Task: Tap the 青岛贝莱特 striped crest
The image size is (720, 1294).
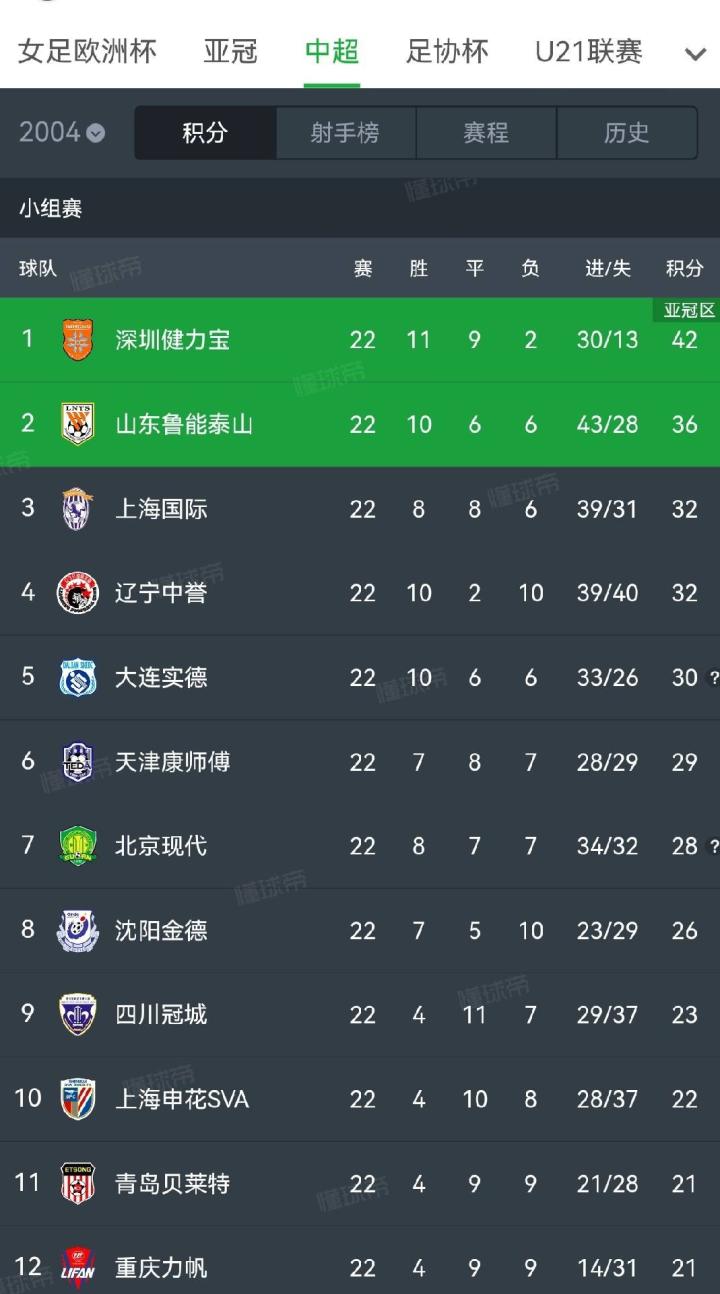Action: pos(77,1184)
